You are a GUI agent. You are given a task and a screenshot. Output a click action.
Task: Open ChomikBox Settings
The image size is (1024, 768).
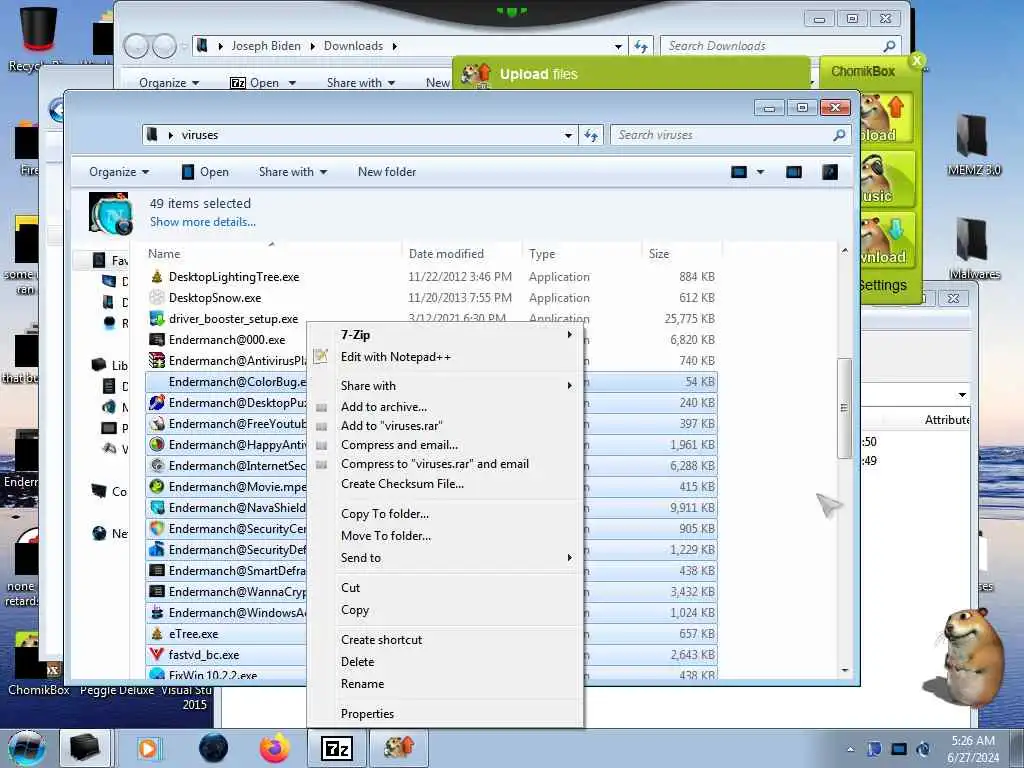882,285
